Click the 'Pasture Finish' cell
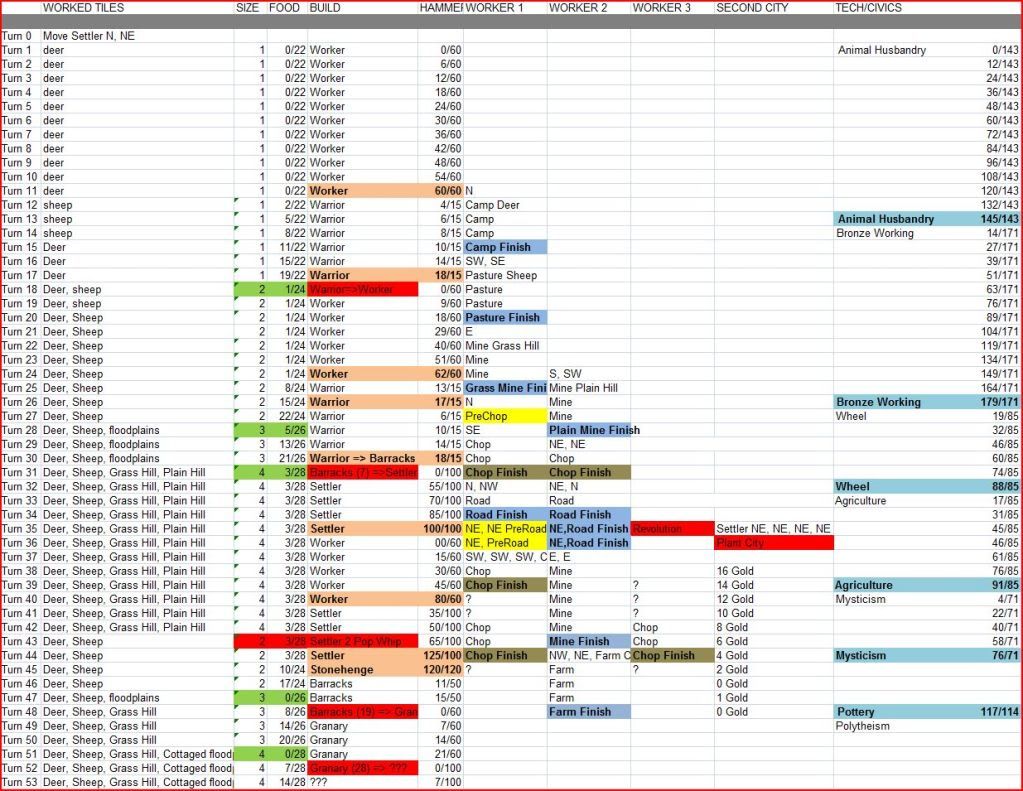Image resolution: width=1023 pixels, height=791 pixels. [505, 317]
